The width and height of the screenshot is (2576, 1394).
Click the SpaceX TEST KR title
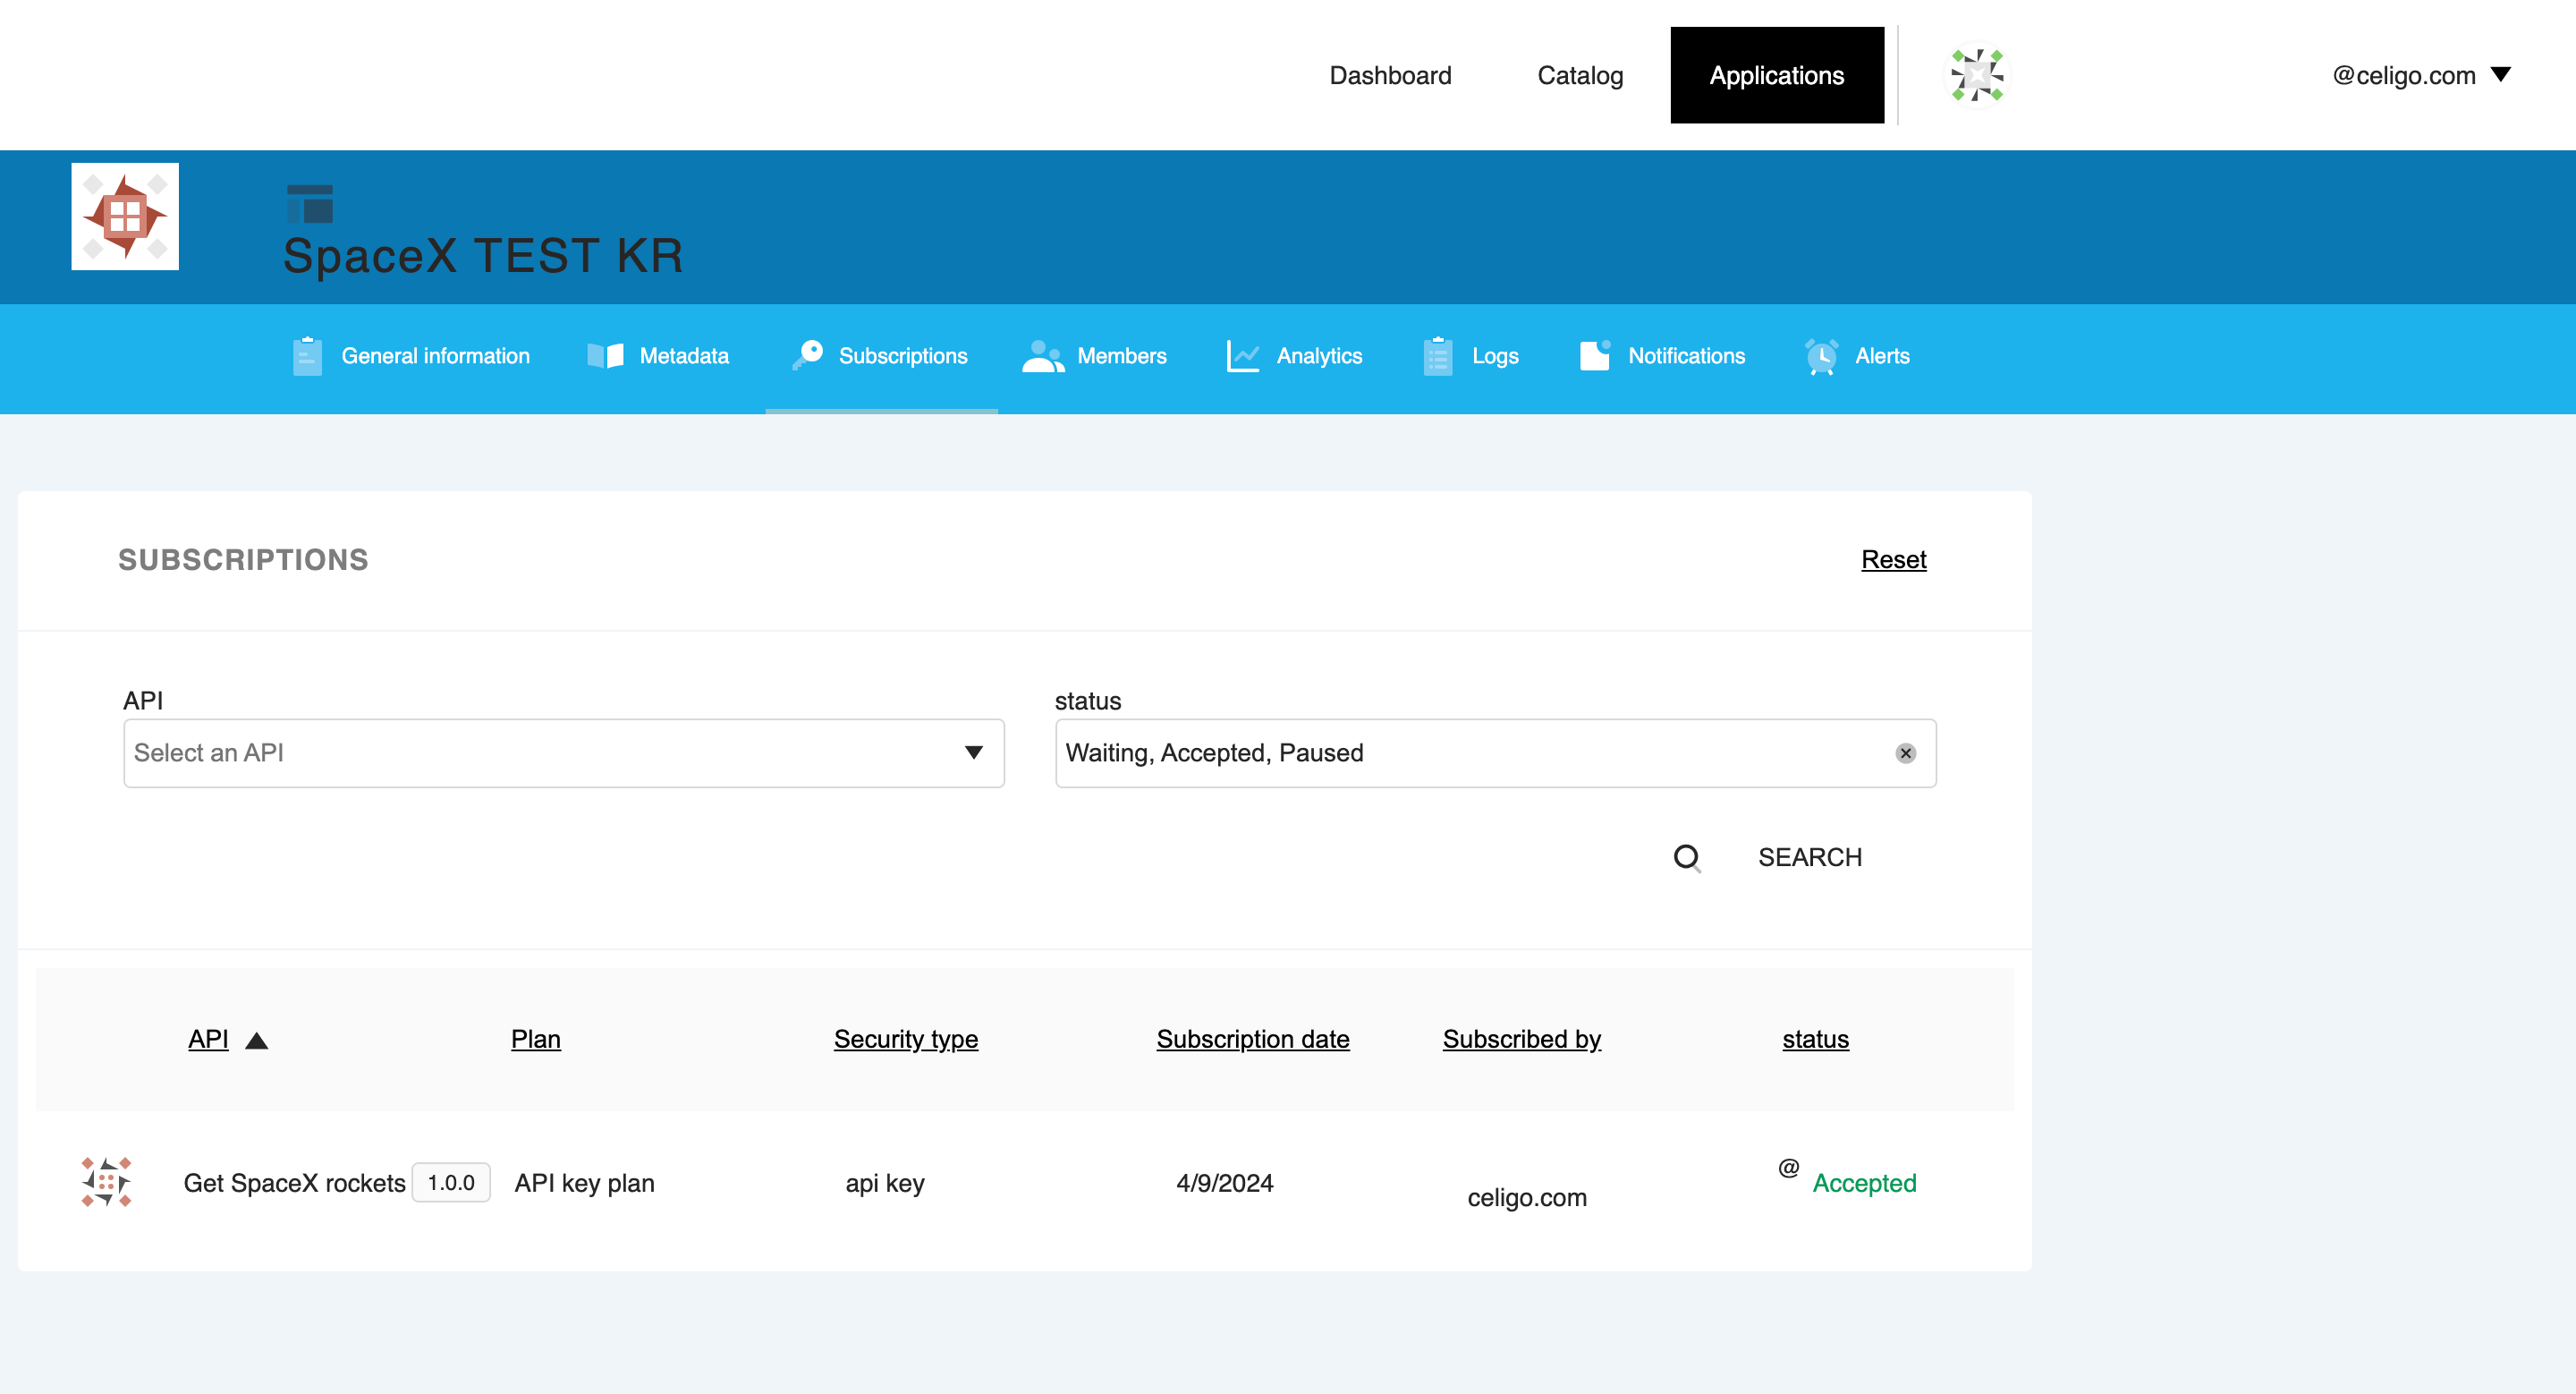pos(483,255)
